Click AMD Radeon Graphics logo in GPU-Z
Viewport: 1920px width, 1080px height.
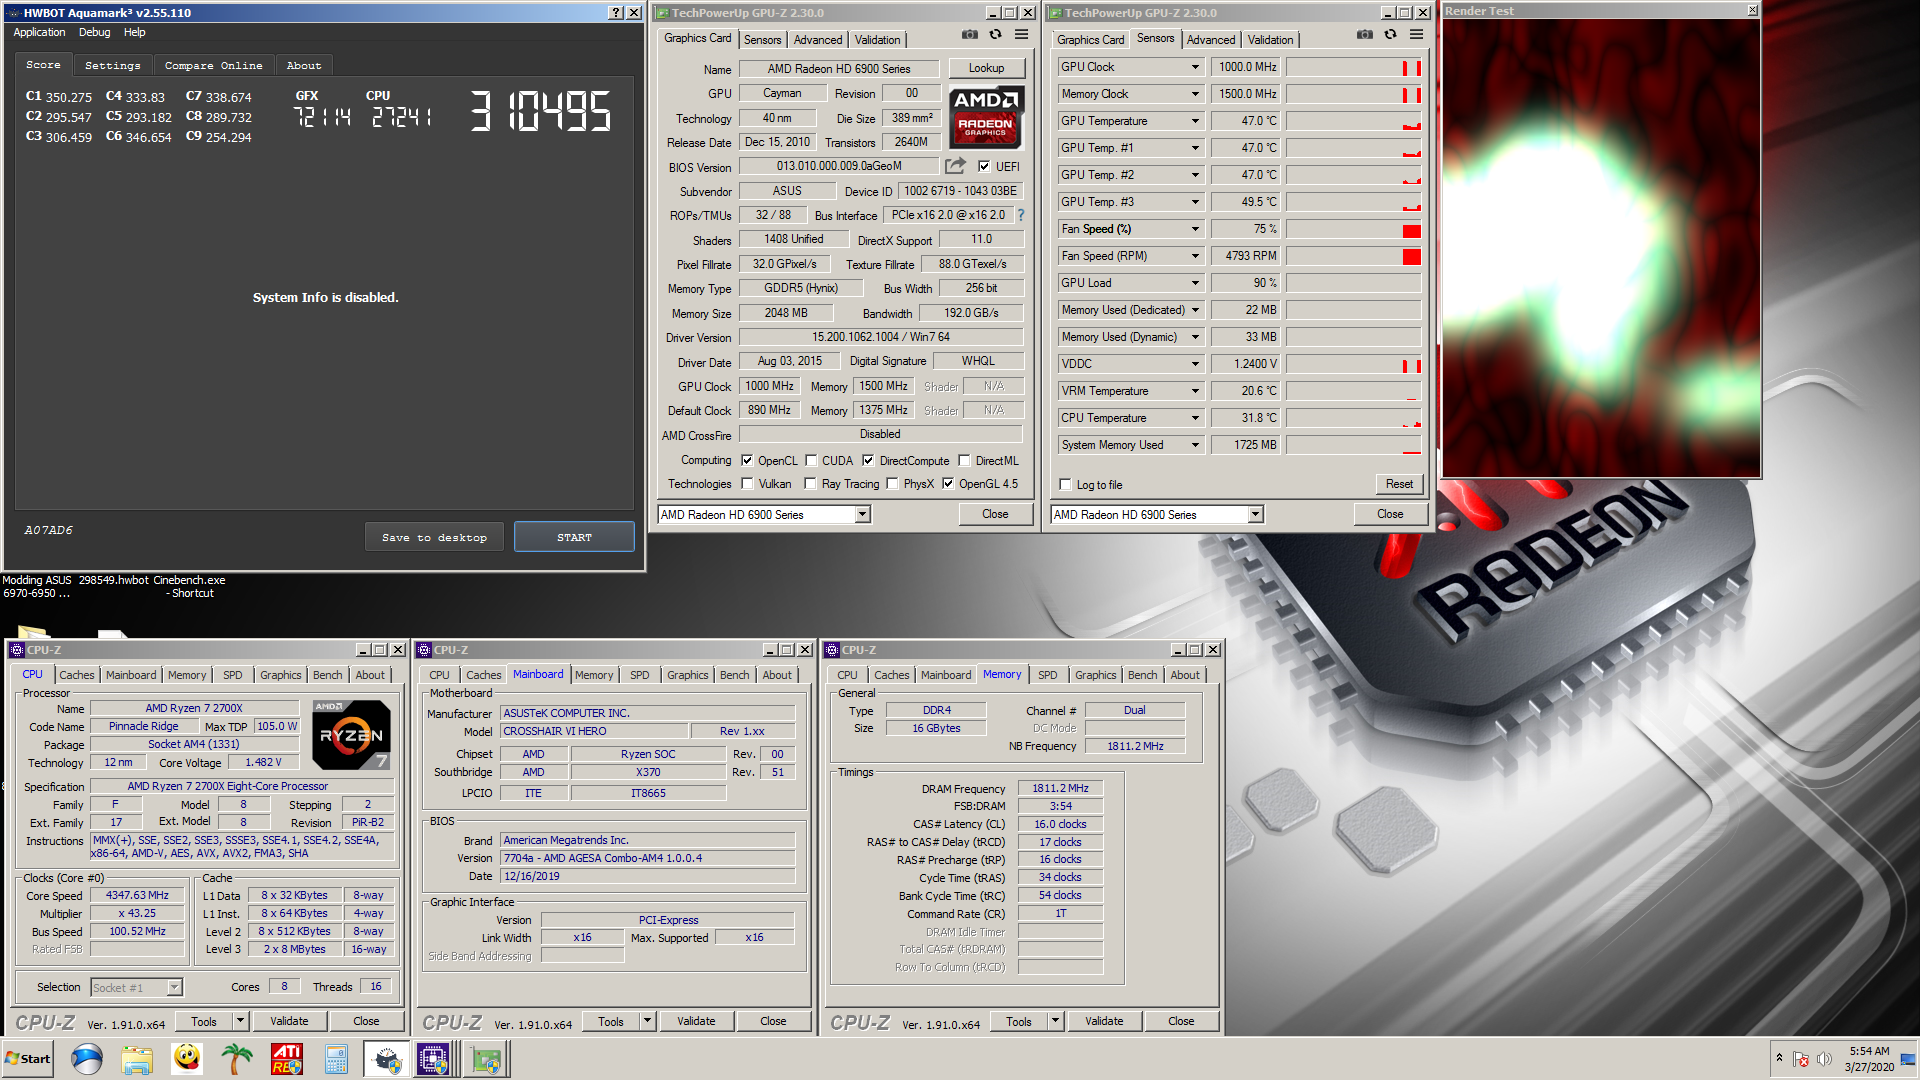point(986,118)
